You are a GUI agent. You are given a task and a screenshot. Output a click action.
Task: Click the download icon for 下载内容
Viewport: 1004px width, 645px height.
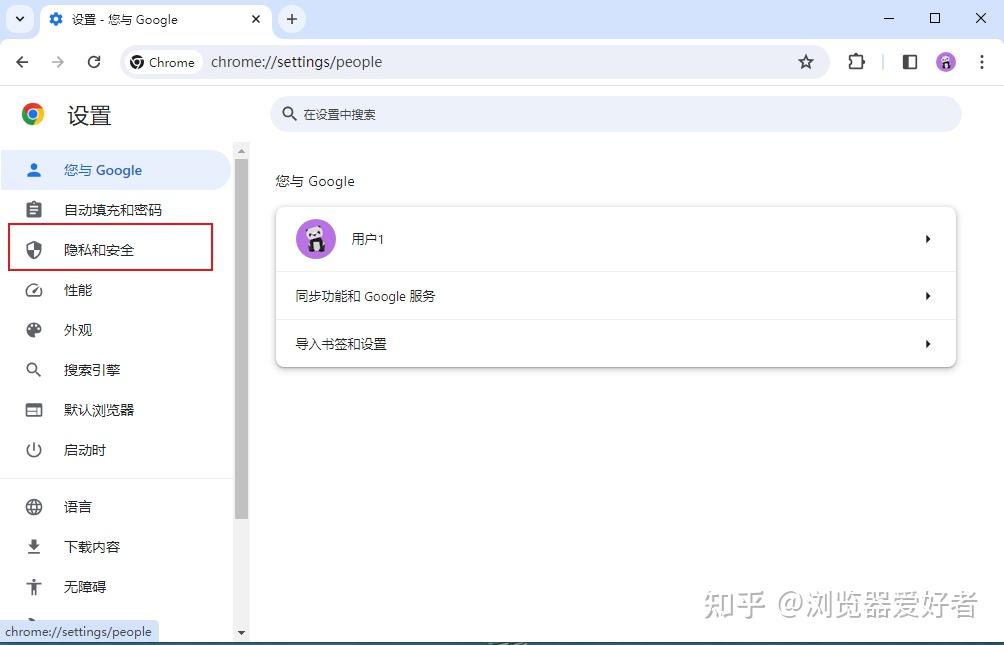click(34, 547)
